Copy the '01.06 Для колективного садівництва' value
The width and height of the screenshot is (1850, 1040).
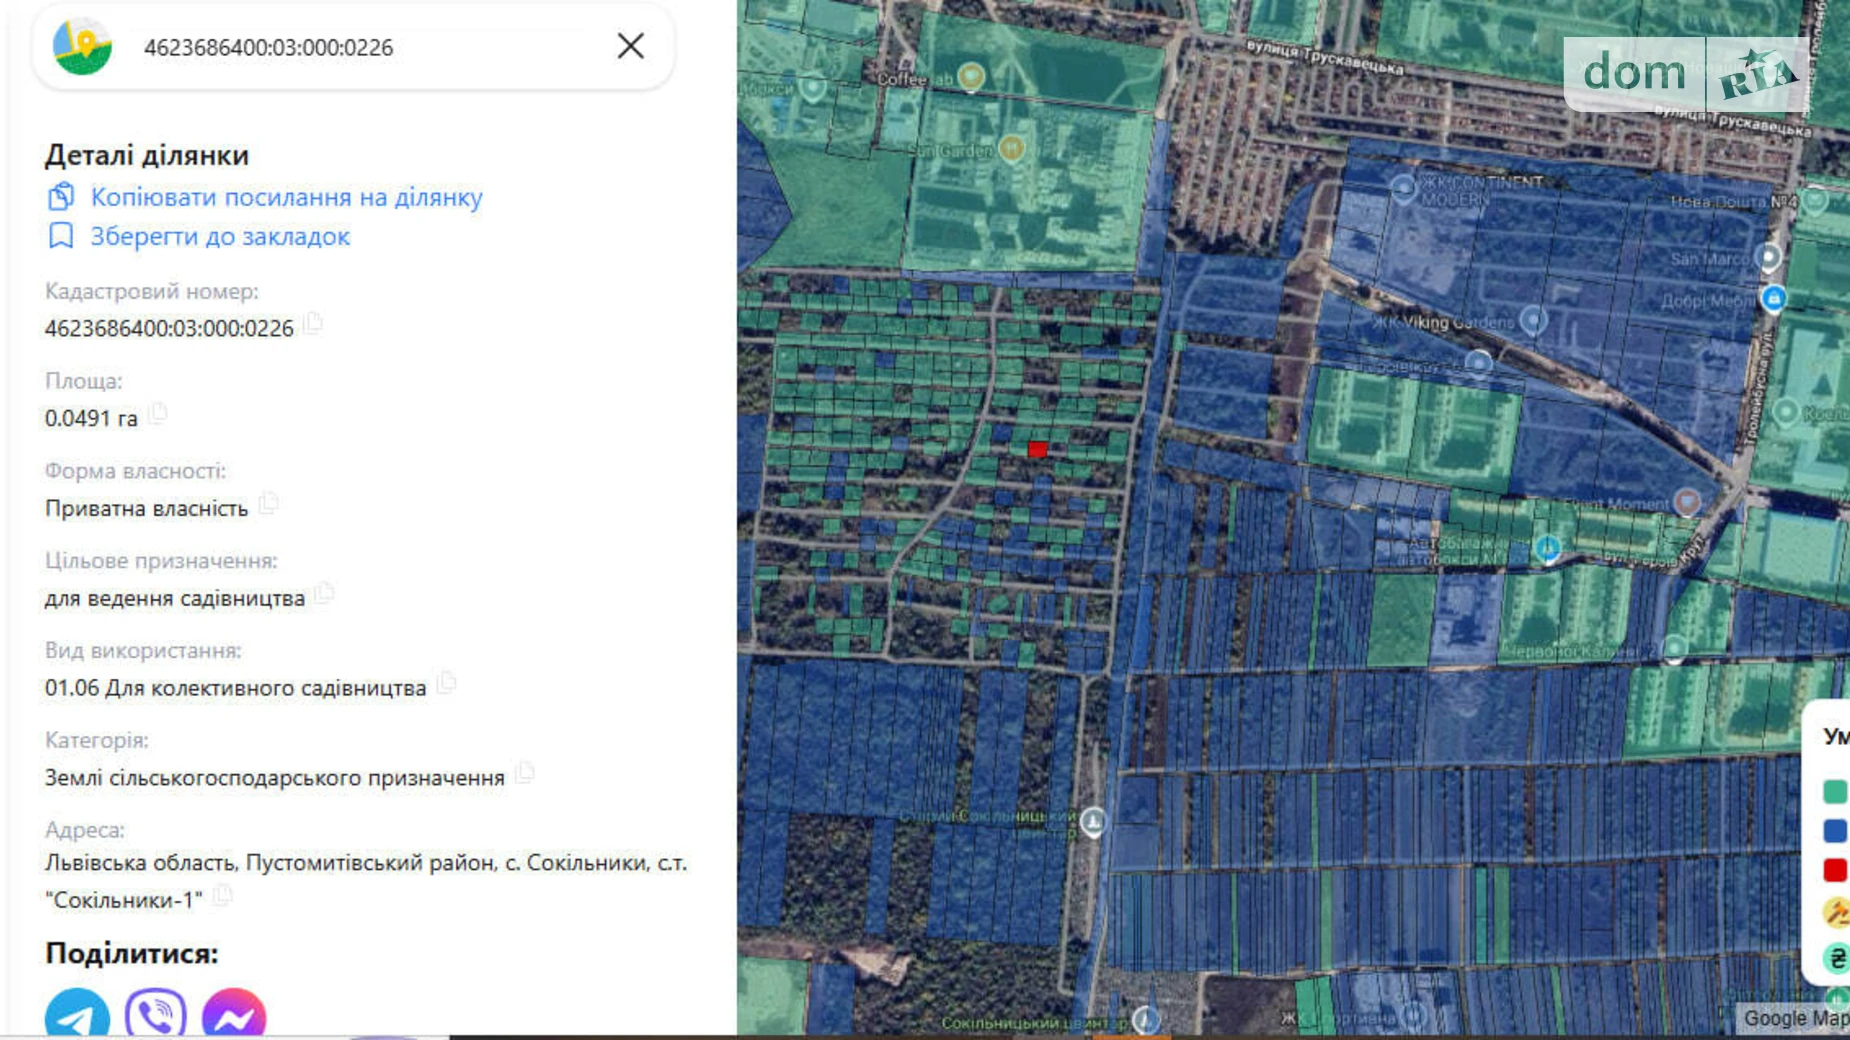(x=446, y=683)
